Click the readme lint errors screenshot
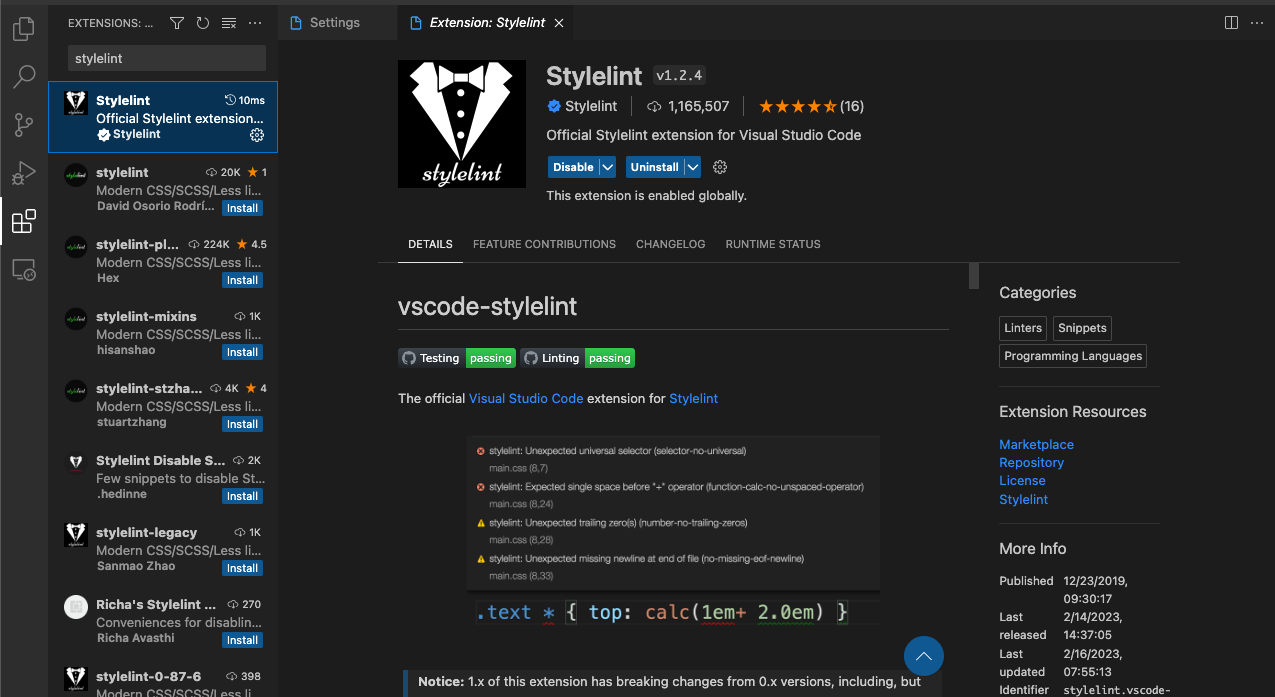Image resolution: width=1275 pixels, height=697 pixels. coord(673,534)
